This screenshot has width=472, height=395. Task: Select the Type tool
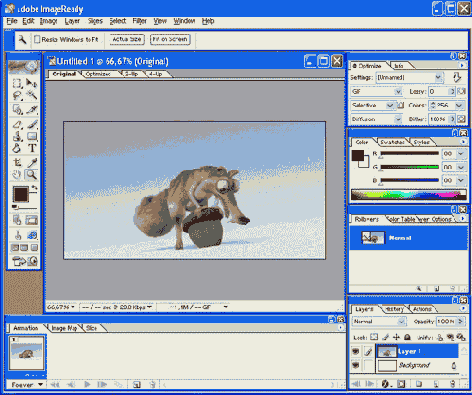(x=32, y=148)
